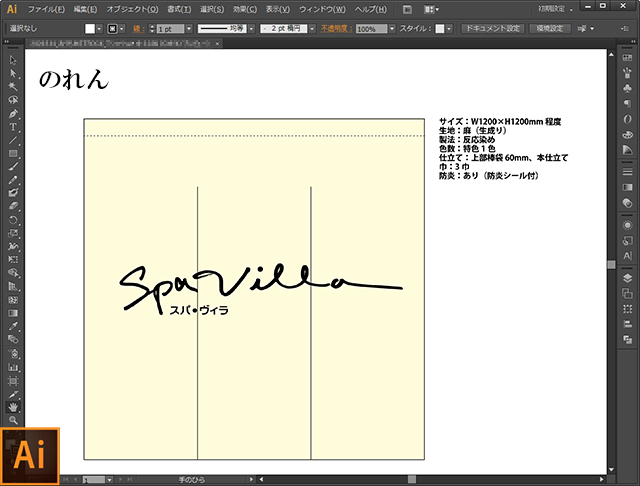Close the open document tab

[x=217, y=43]
